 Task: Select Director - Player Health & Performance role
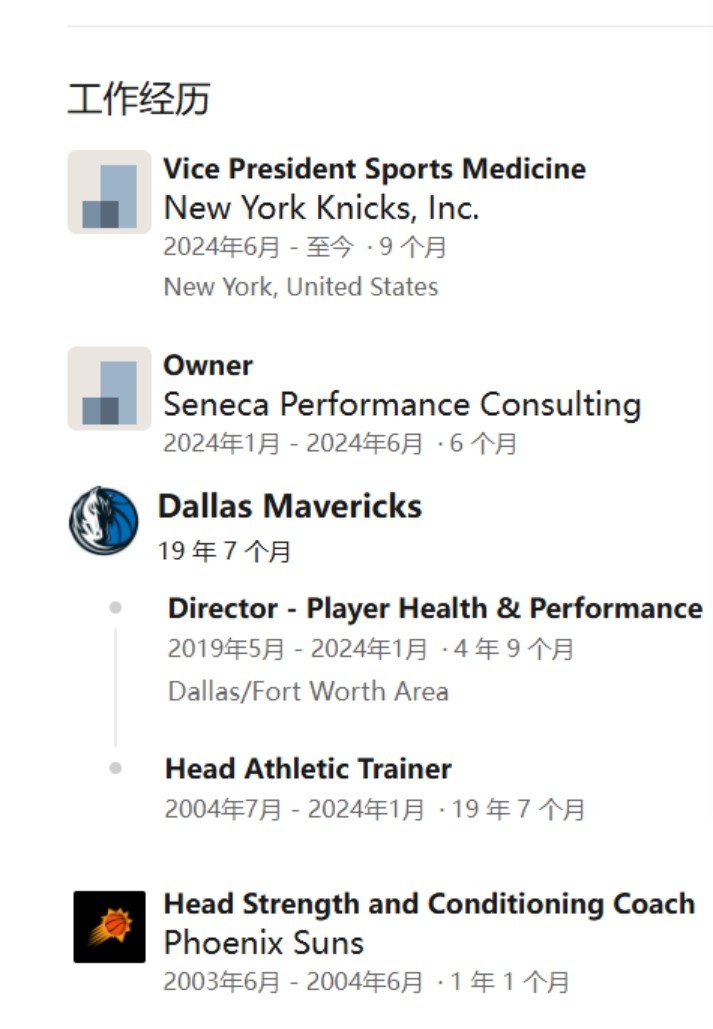tap(435, 608)
